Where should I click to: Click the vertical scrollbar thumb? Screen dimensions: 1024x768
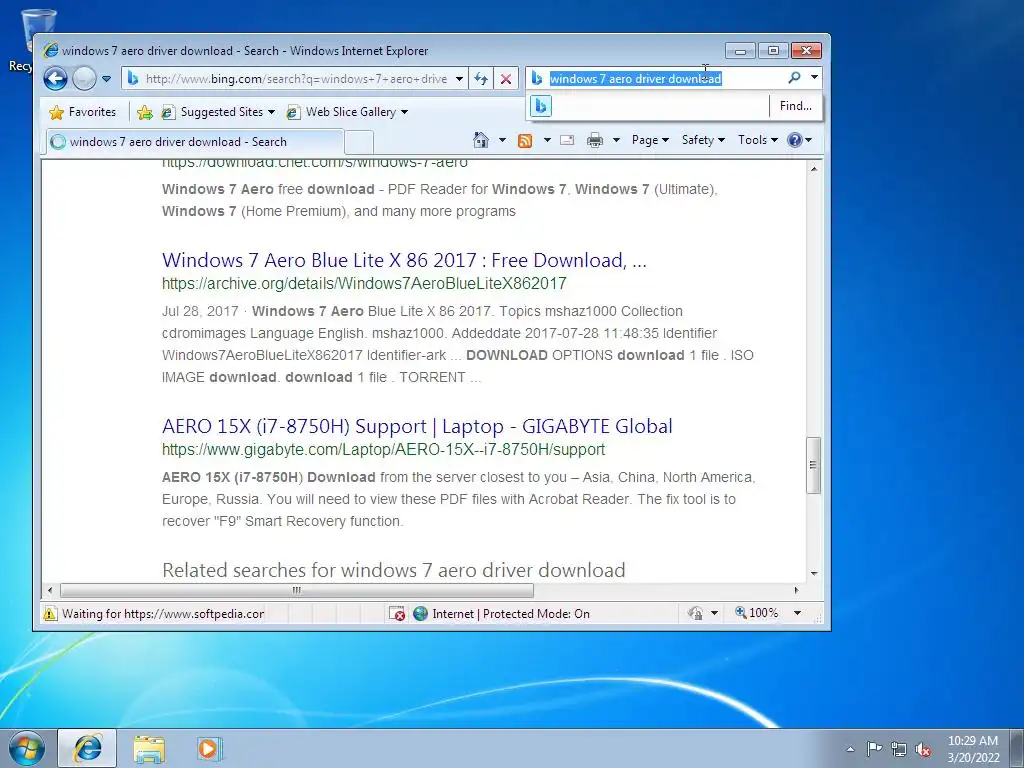(813, 465)
